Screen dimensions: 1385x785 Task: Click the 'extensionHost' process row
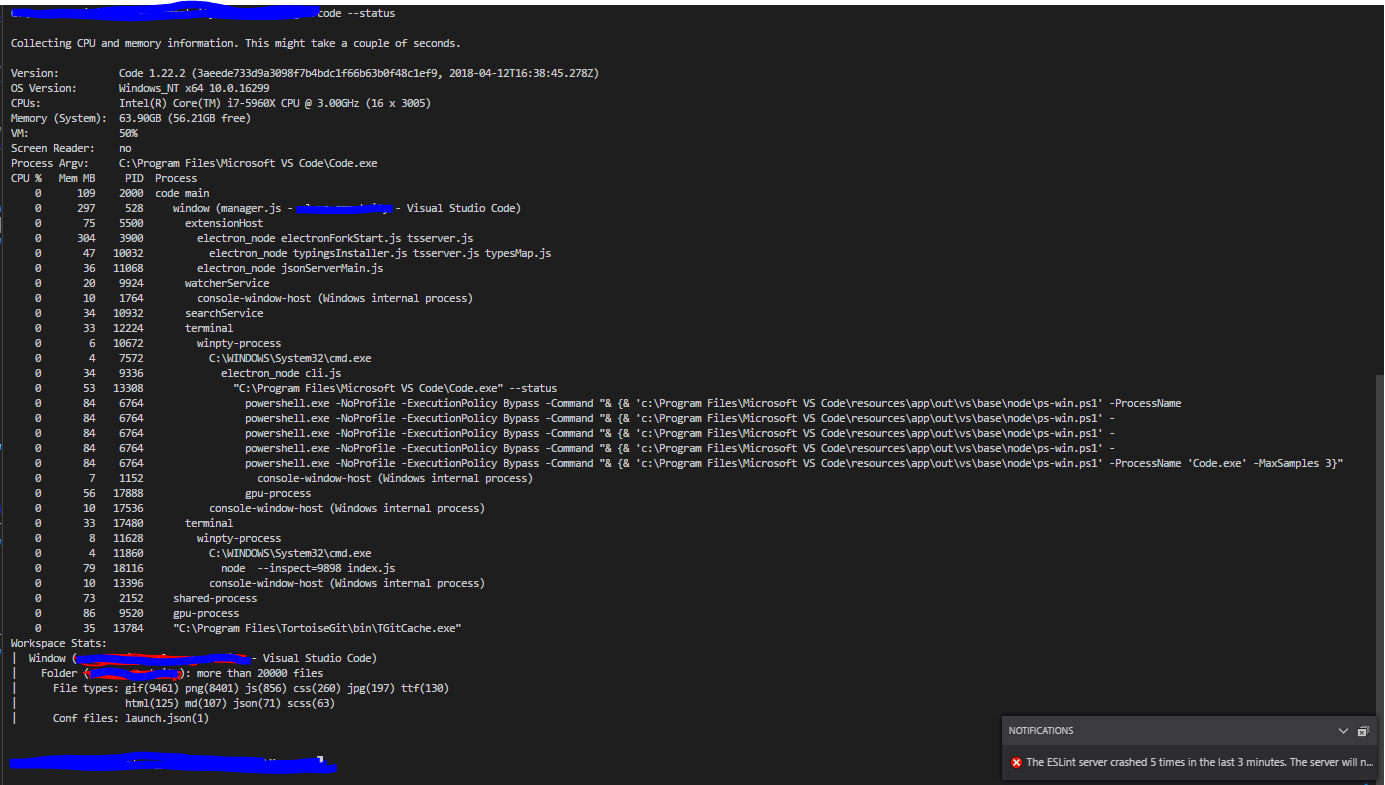tap(149, 224)
